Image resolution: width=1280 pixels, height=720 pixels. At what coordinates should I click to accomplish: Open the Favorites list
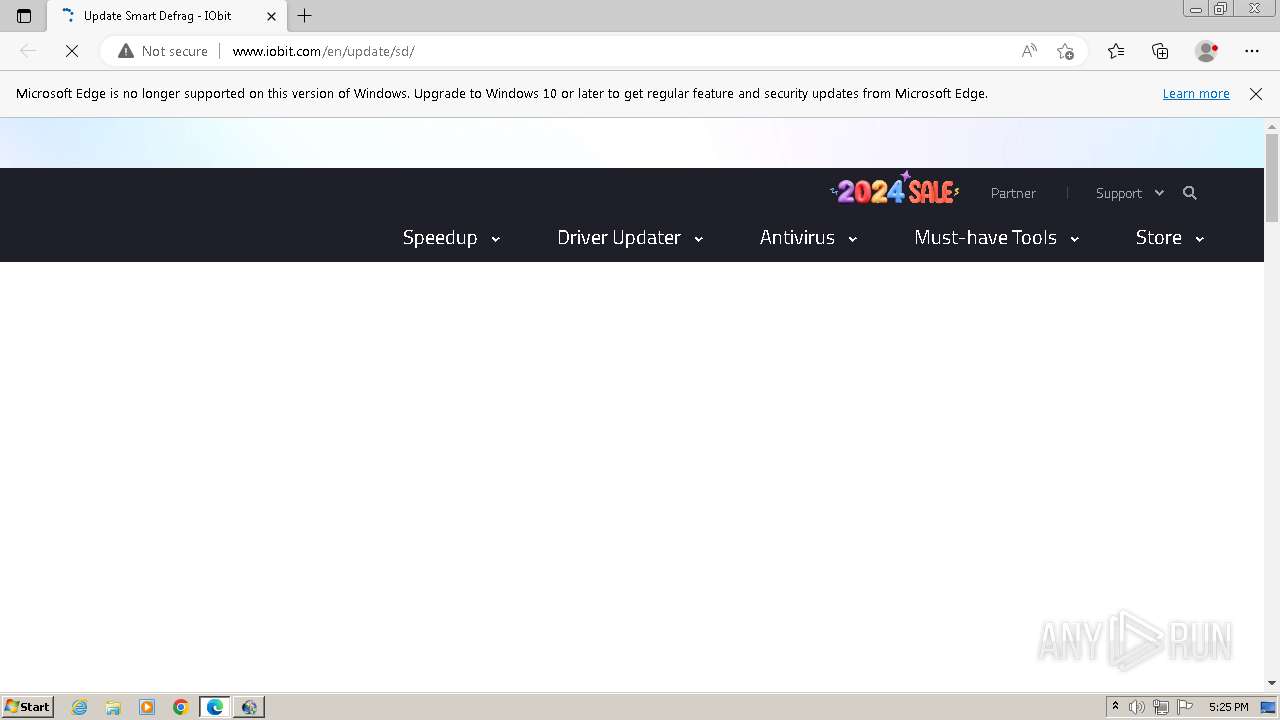pyautogui.click(x=1116, y=51)
